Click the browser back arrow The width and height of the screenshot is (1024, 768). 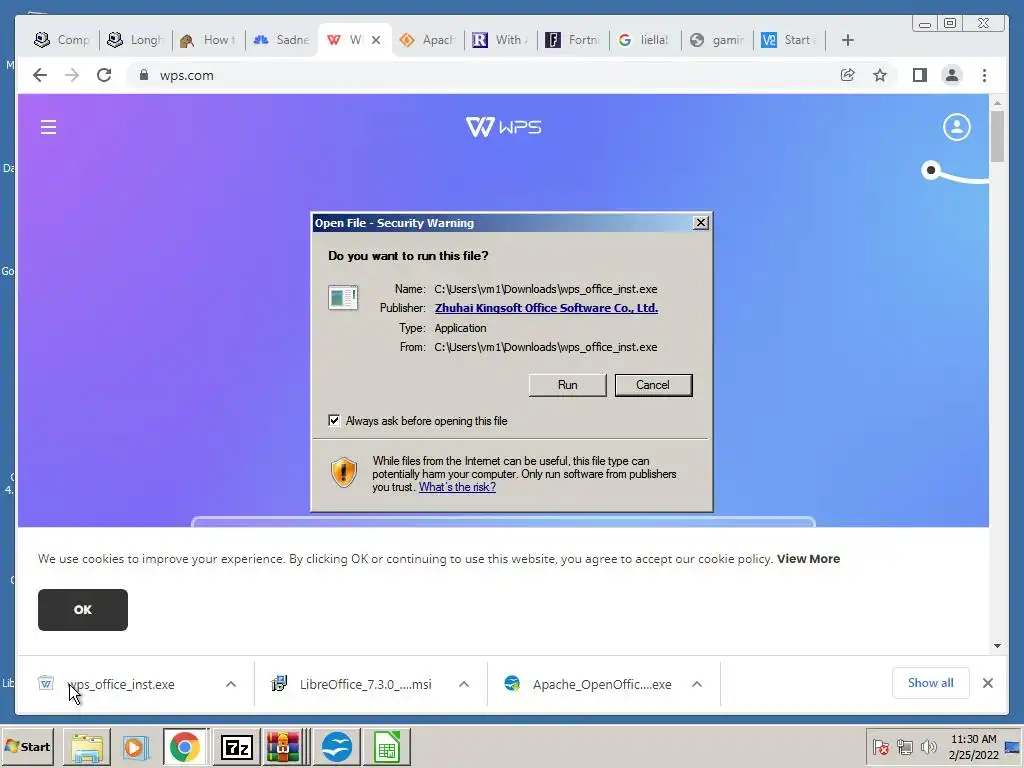point(40,75)
